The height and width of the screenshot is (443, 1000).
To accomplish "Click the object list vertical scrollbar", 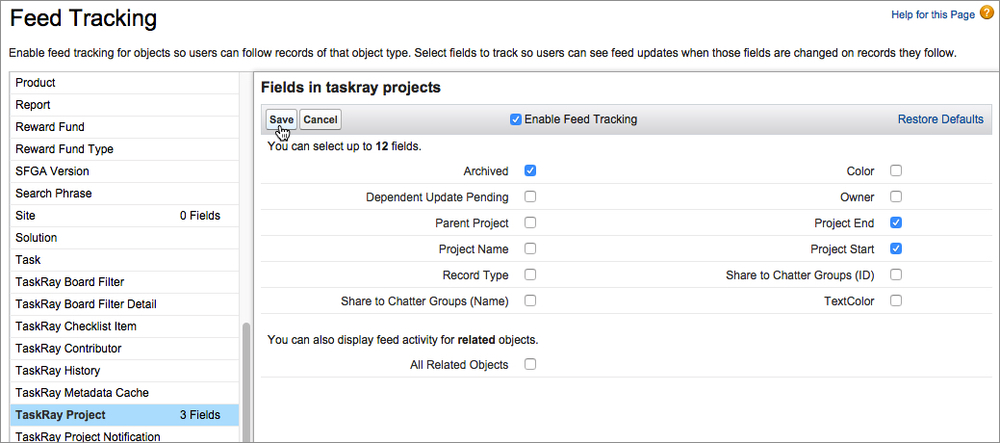I will pos(246,382).
